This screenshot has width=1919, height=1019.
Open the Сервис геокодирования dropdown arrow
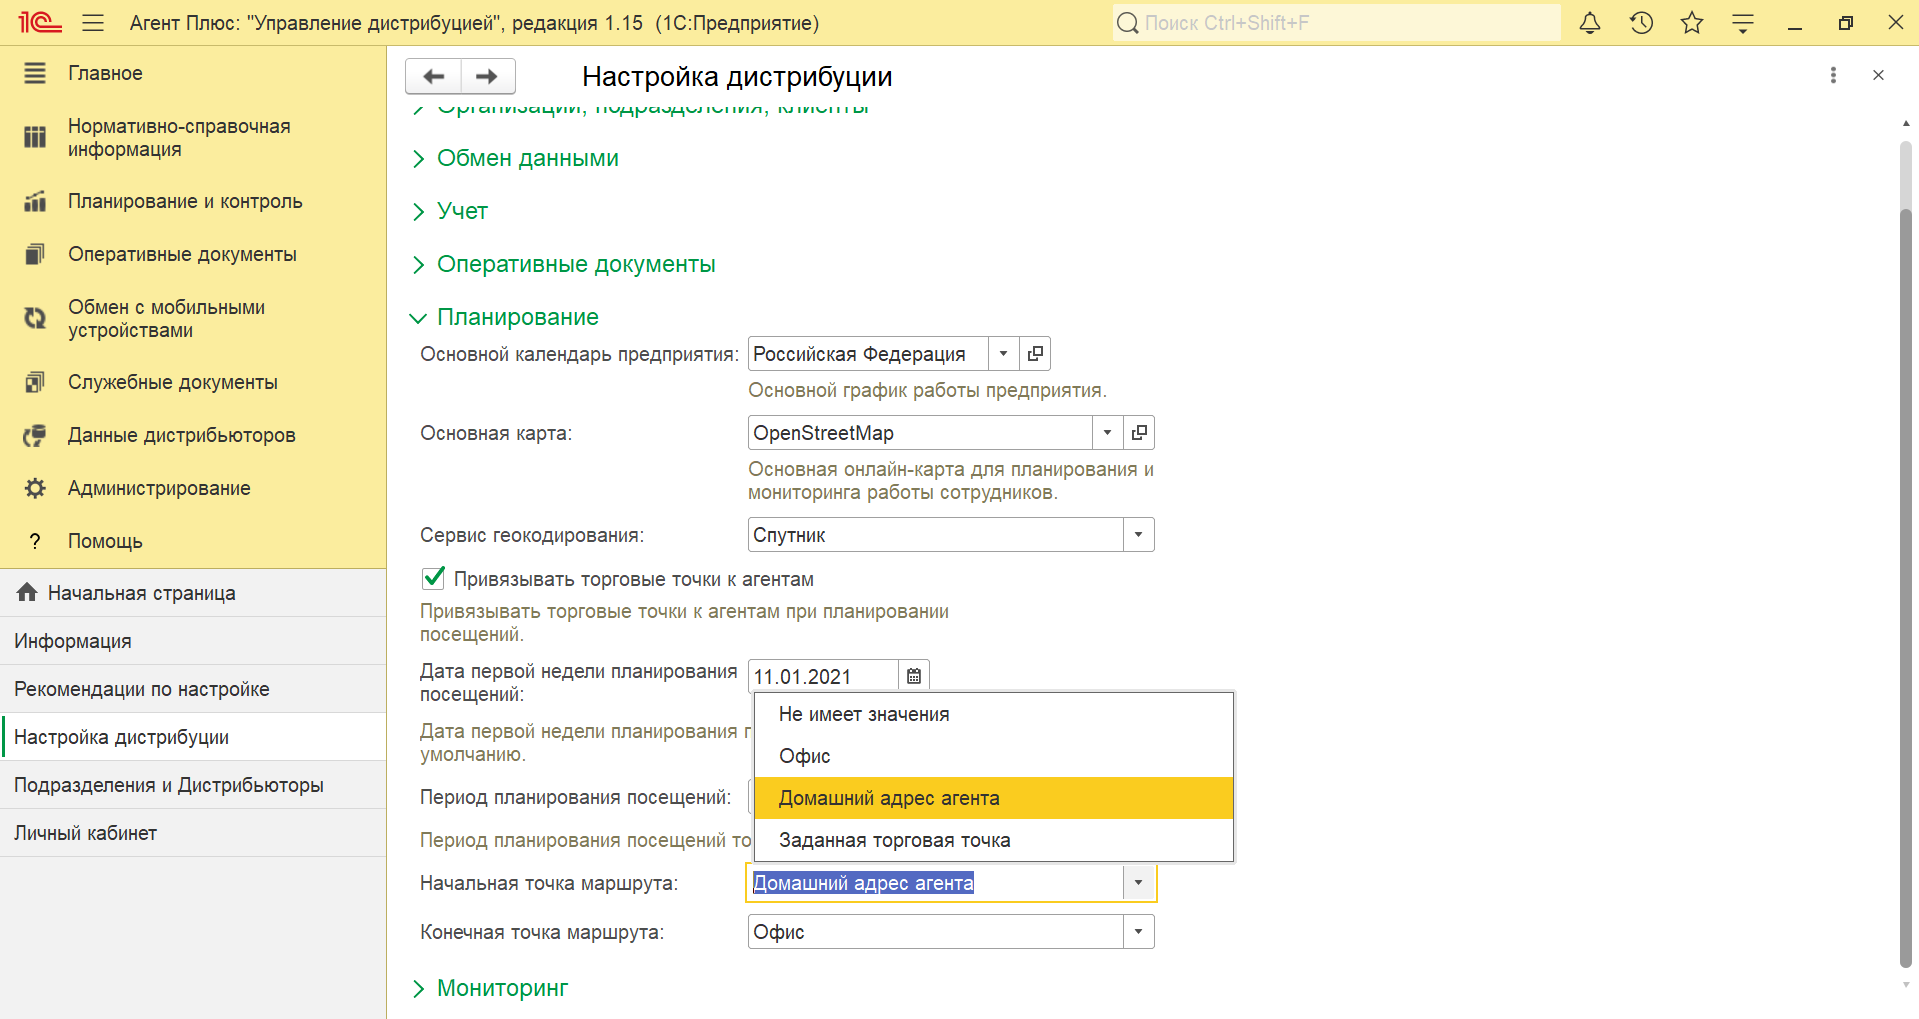click(1138, 534)
